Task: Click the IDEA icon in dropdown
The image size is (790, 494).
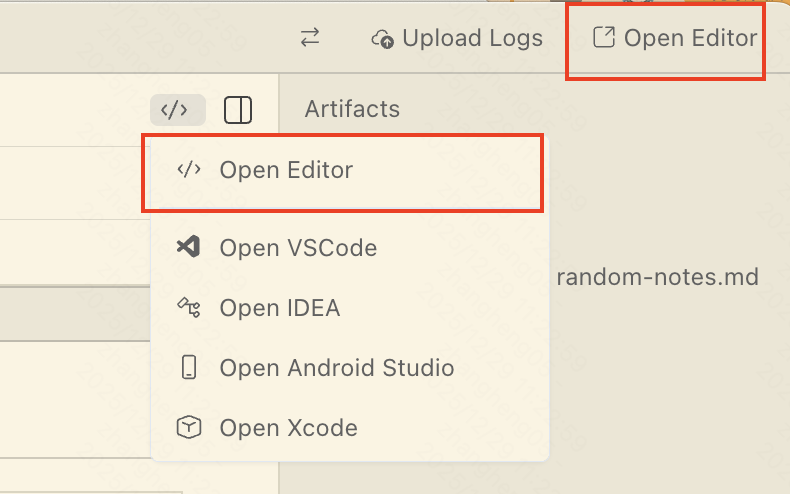Action: (188, 307)
